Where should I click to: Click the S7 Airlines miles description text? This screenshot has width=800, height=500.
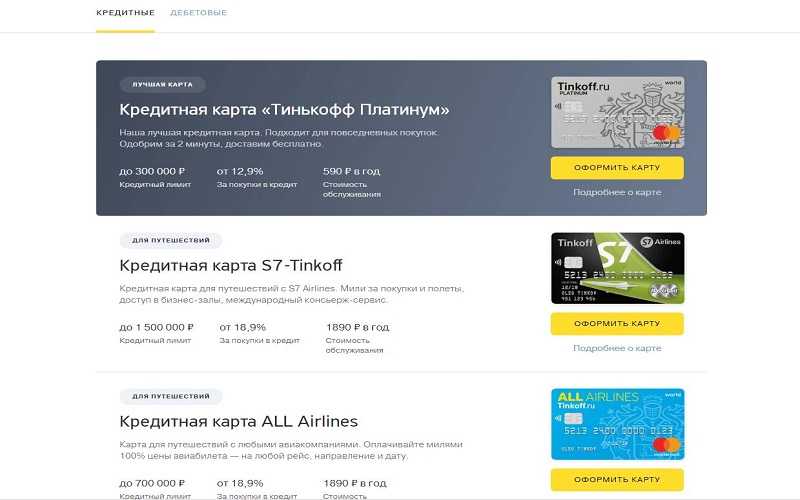click(x=291, y=294)
